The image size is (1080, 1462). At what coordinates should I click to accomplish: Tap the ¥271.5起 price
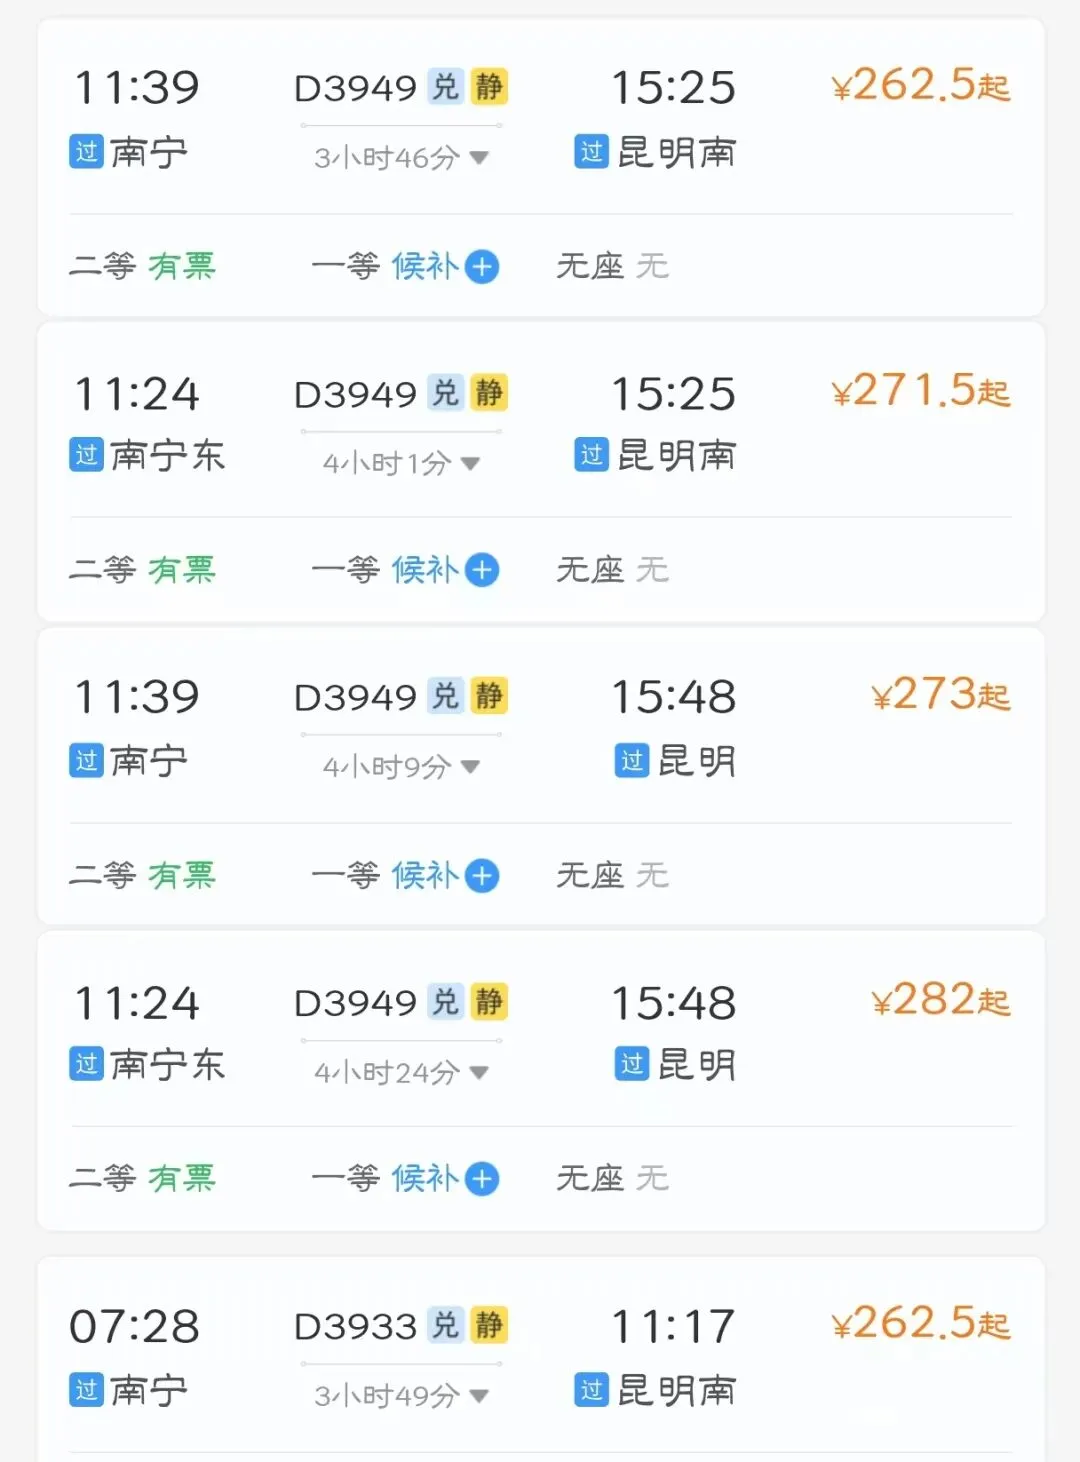click(921, 391)
